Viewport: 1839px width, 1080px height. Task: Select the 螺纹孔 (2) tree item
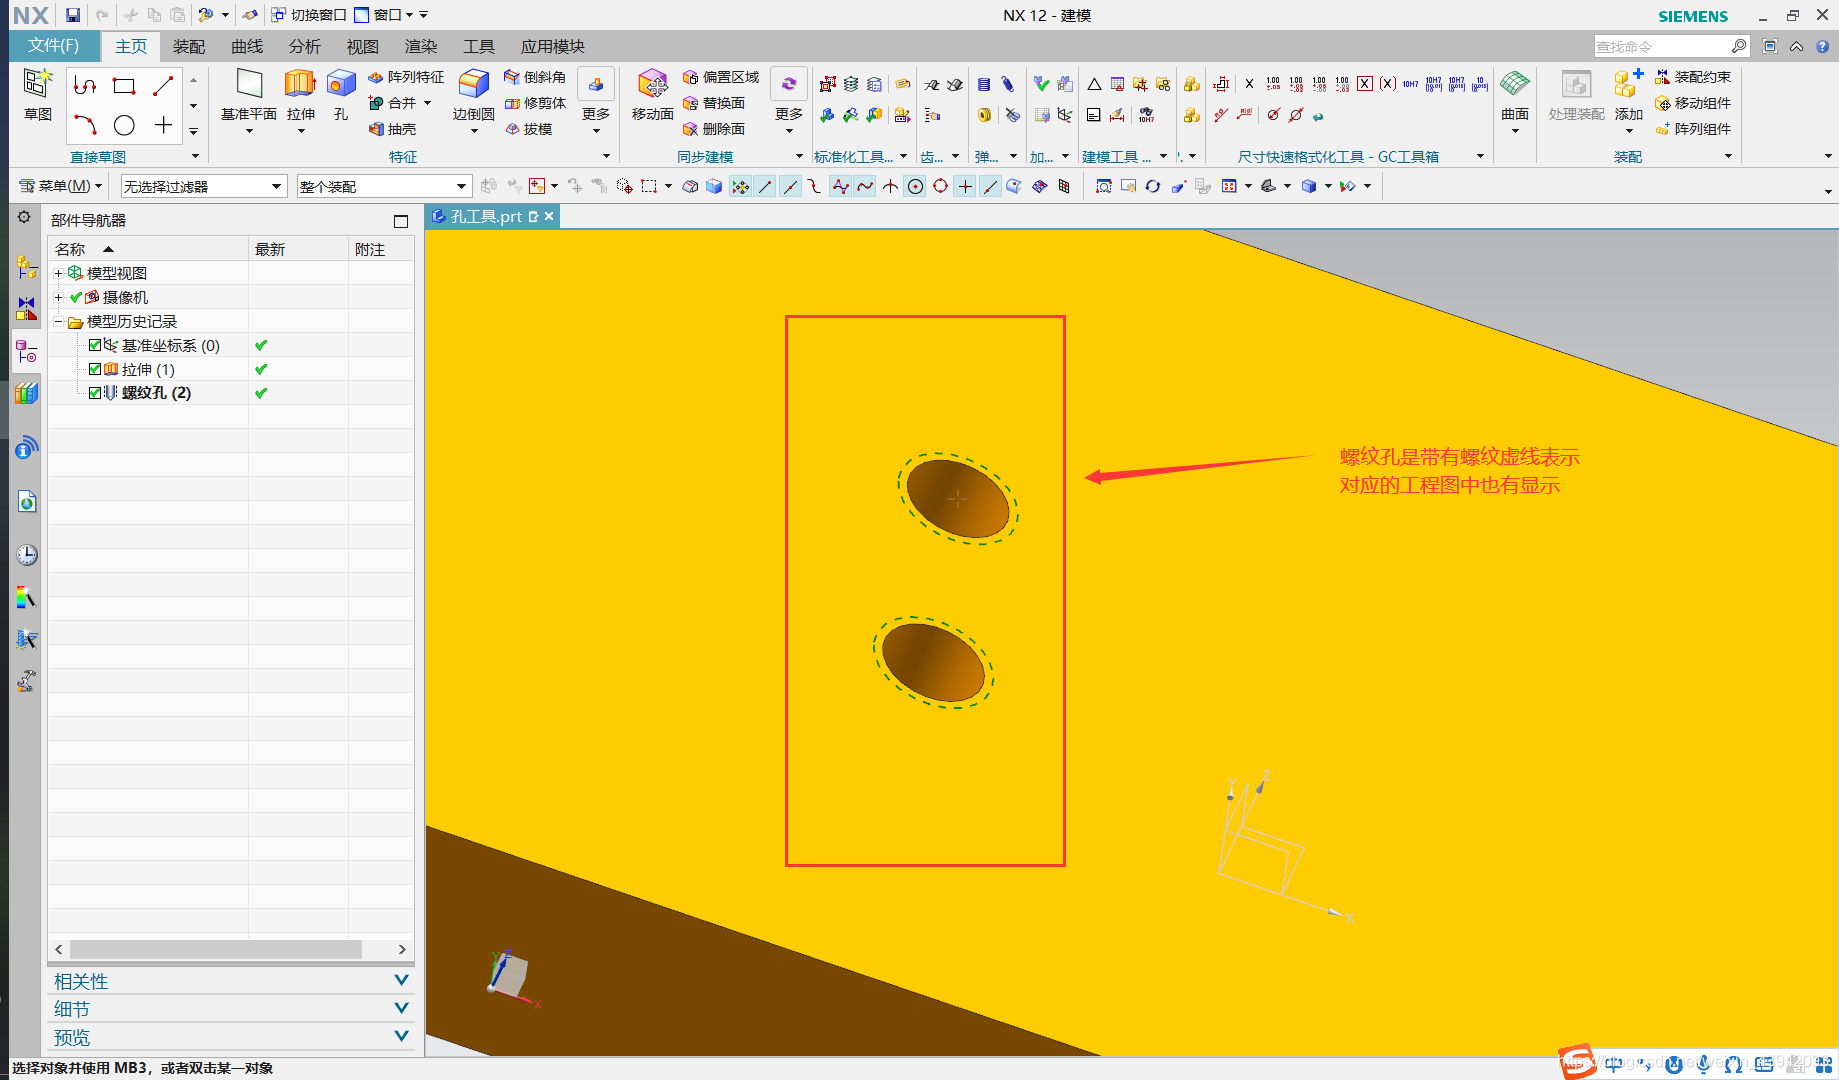coord(156,393)
